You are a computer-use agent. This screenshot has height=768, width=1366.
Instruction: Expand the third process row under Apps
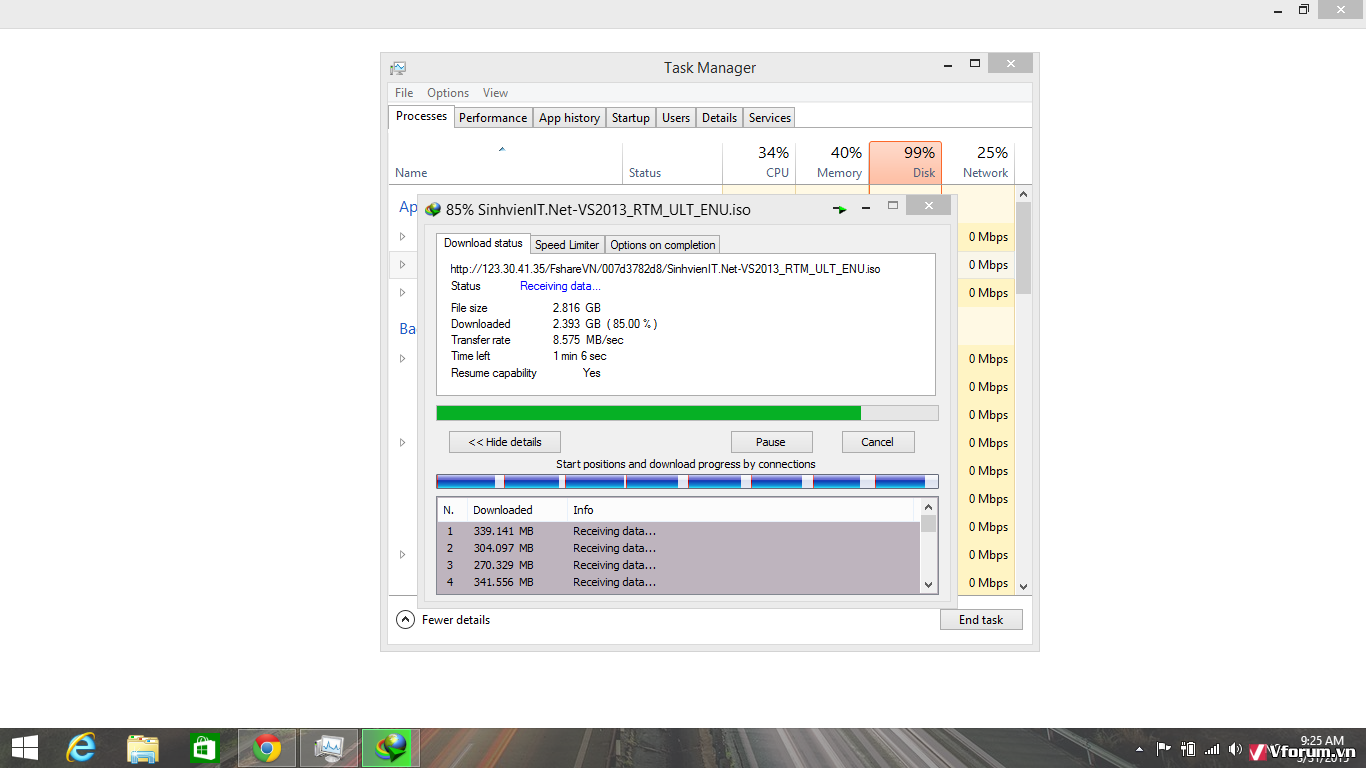403,293
